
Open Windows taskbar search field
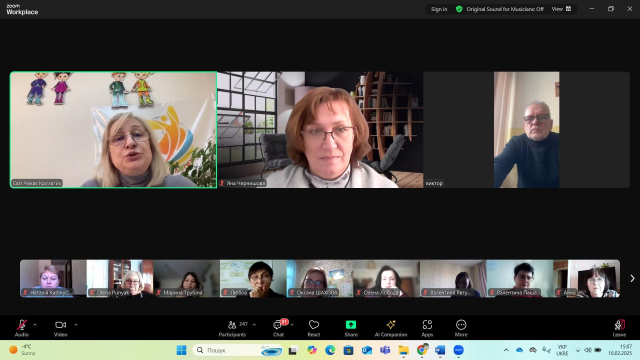(x=238, y=350)
